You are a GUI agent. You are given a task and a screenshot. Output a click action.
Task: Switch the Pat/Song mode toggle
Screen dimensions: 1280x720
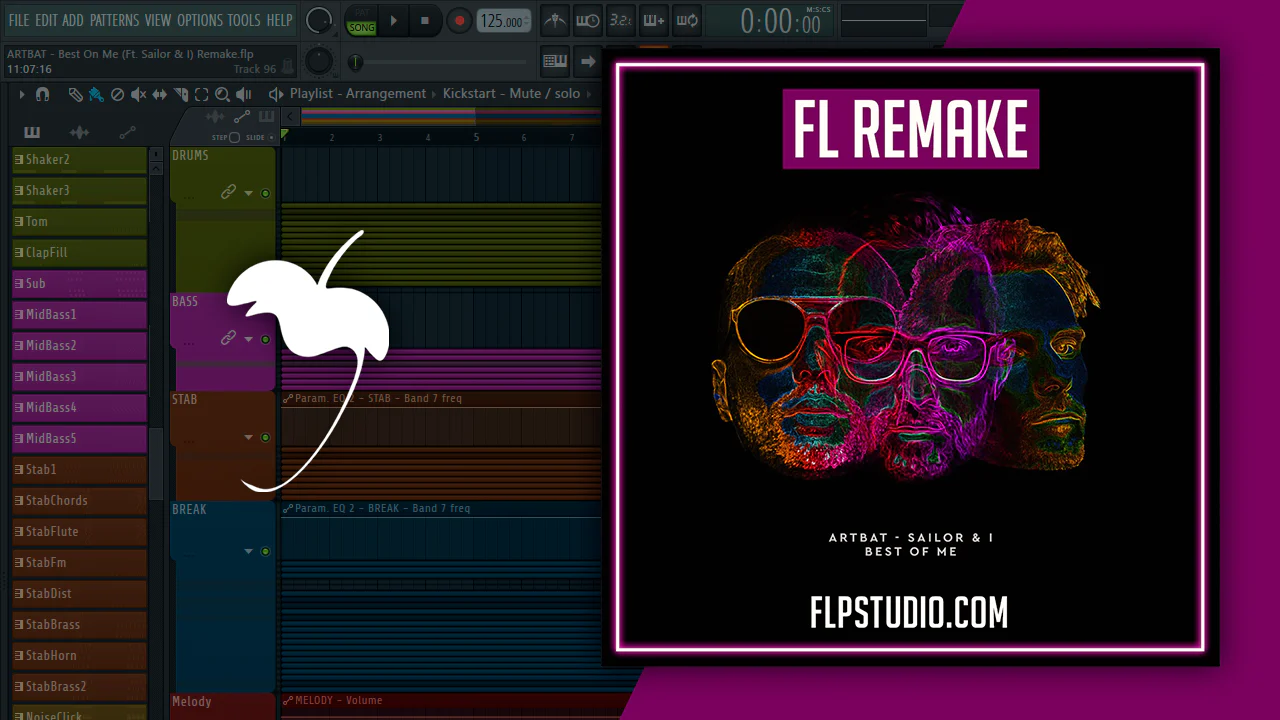click(361, 21)
